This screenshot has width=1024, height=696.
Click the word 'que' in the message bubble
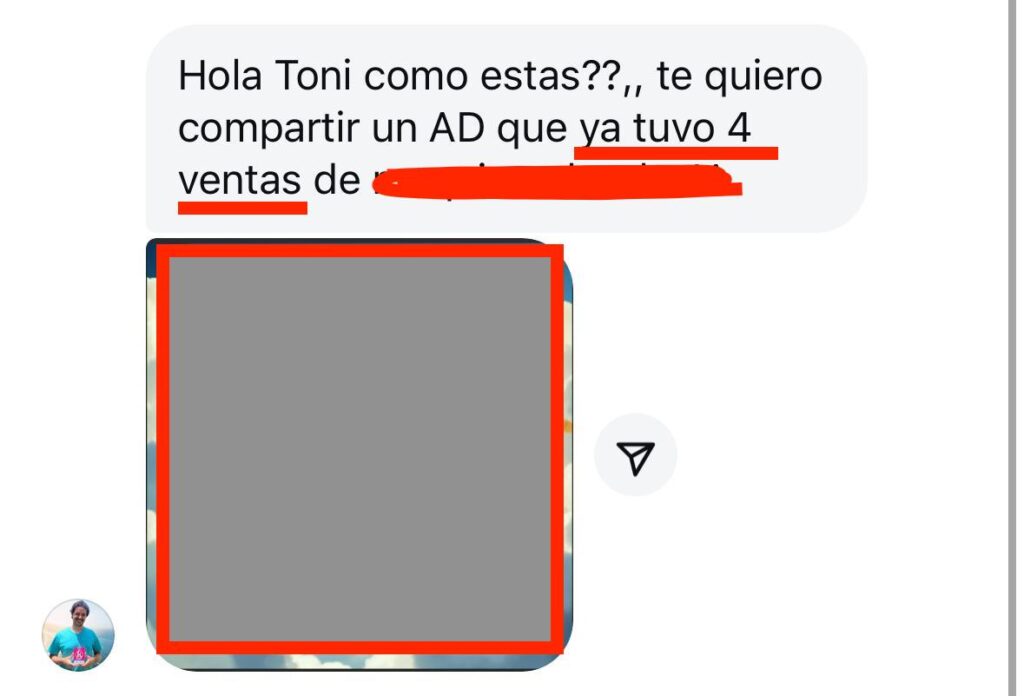point(532,131)
